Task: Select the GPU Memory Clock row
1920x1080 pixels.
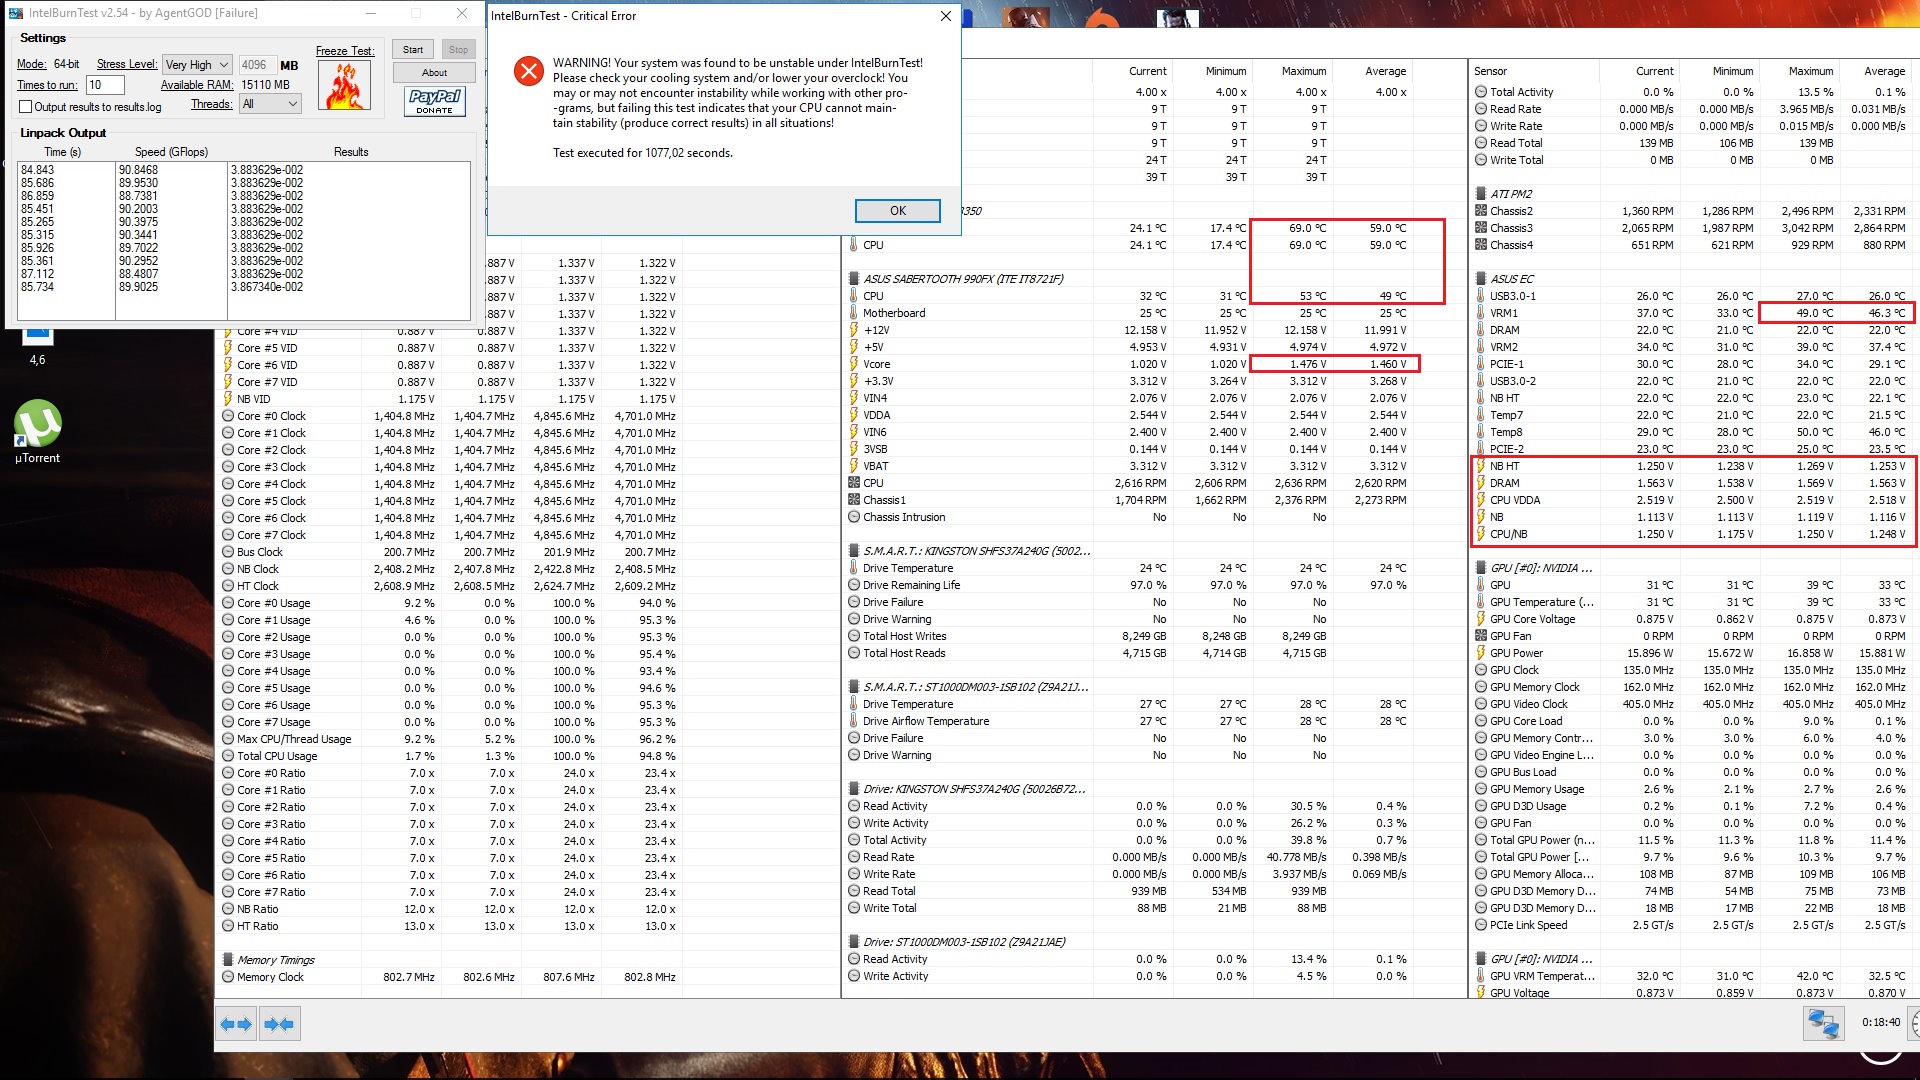Action: pos(1692,687)
